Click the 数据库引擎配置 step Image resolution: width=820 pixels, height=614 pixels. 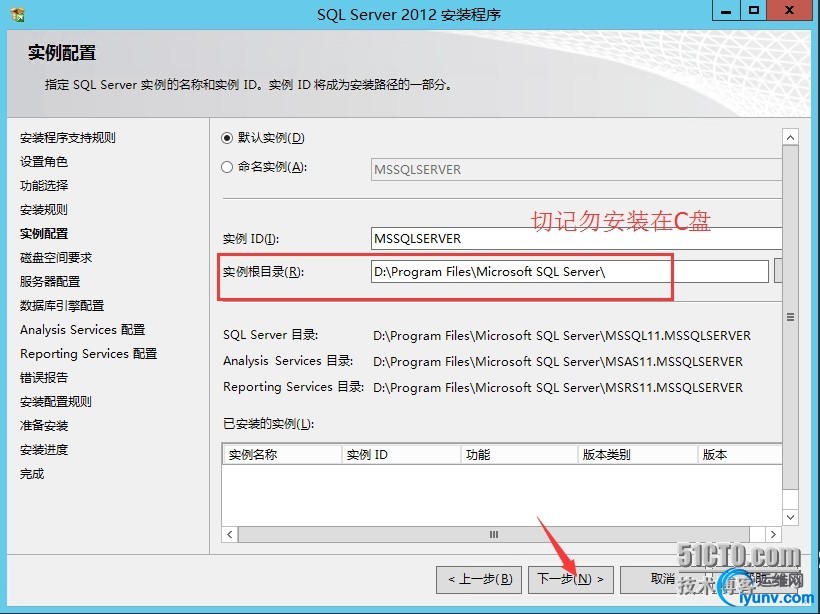pos(62,306)
